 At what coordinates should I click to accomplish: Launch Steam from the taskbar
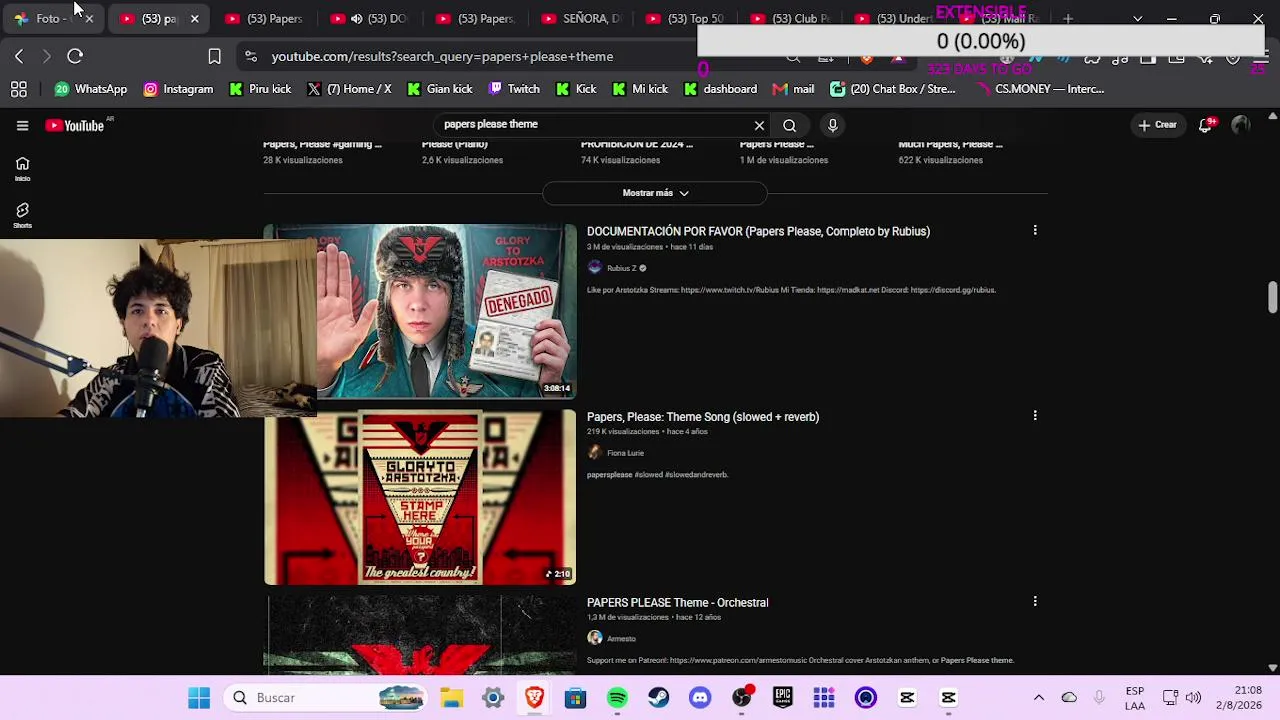pyautogui.click(x=658, y=698)
